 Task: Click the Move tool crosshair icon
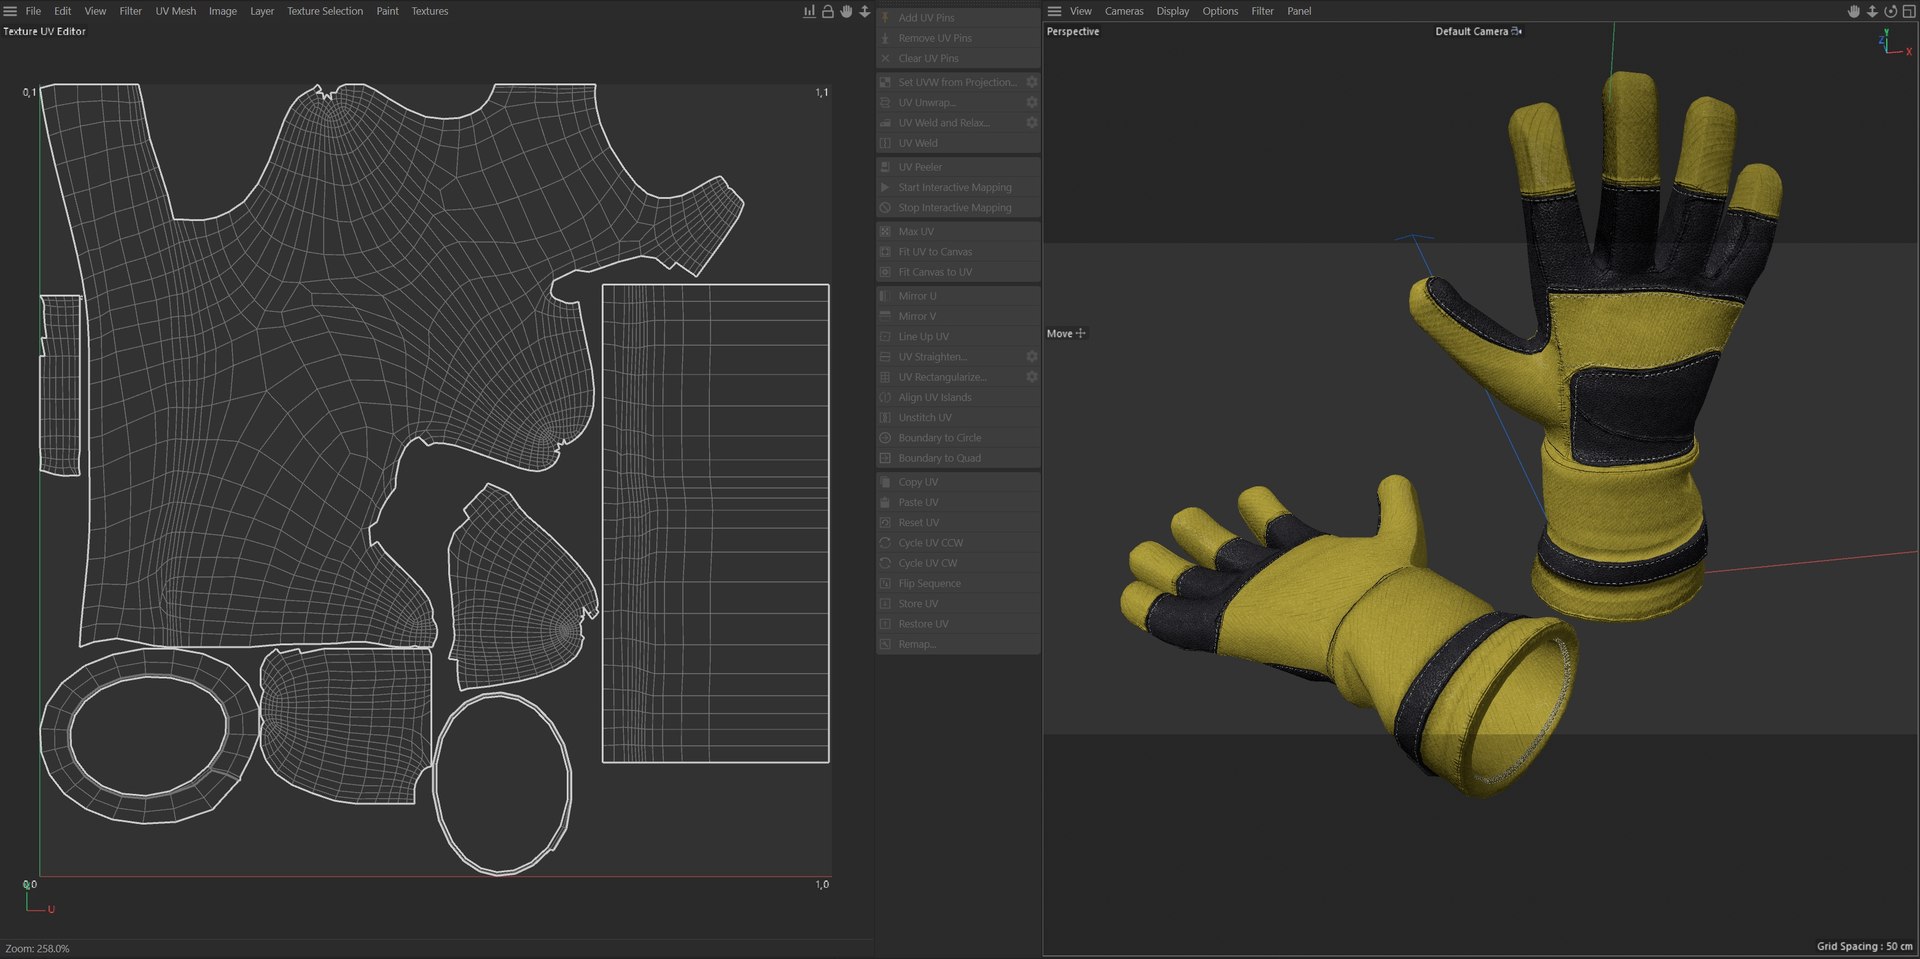pyautogui.click(x=1080, y=333)
